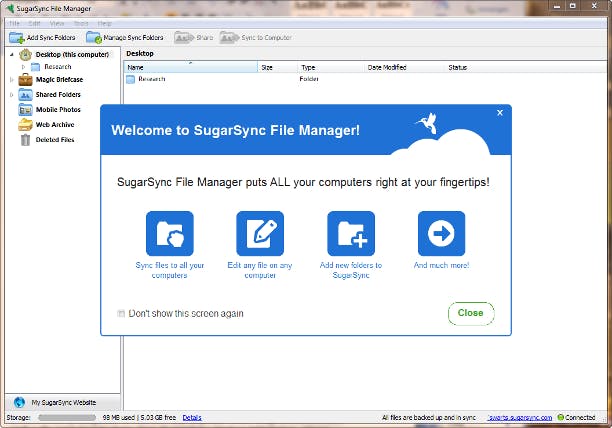The height and width of the screenshot is (428, 612).
Task: Open the Deleted Files trash icon
Action: (x=25, y=140)
